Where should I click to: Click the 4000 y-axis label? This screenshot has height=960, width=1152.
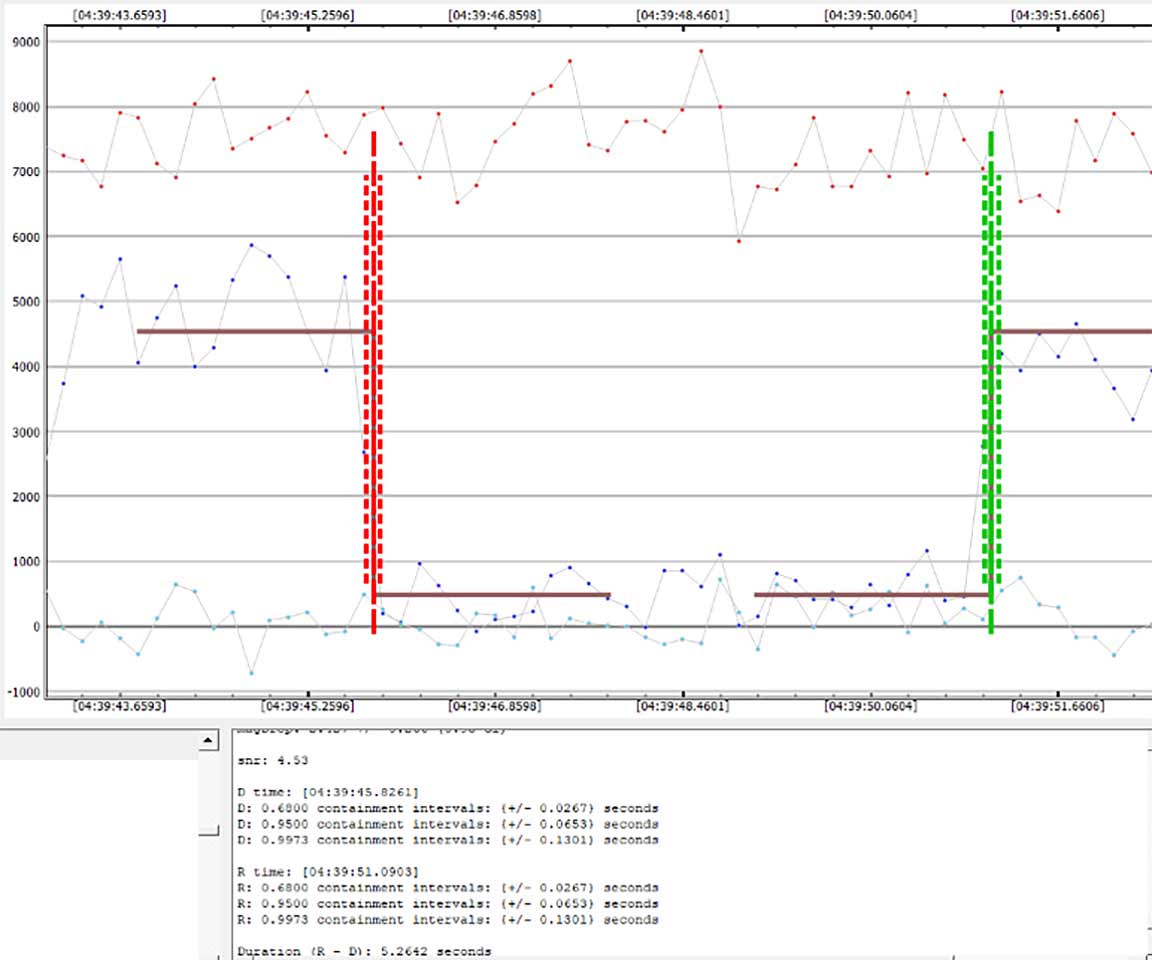point(26,367)
